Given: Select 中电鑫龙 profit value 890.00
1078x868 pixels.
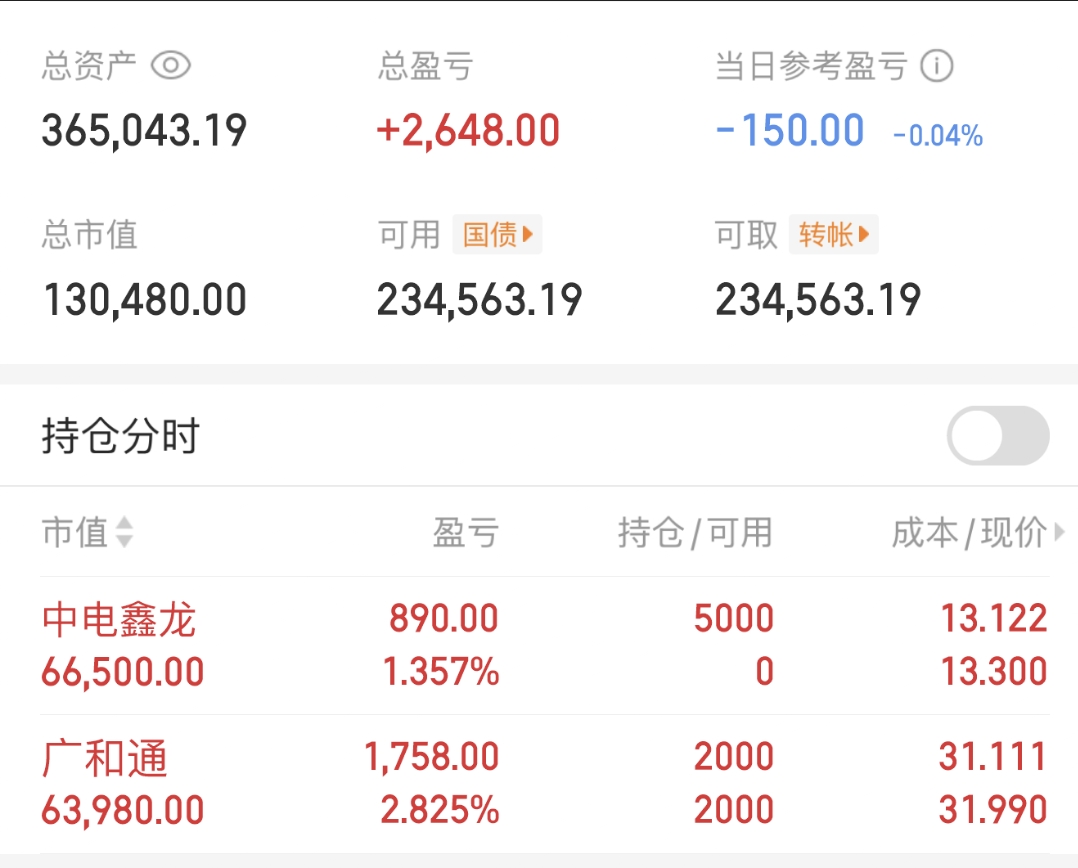Looking at the screenshot, I should (444, 619).
